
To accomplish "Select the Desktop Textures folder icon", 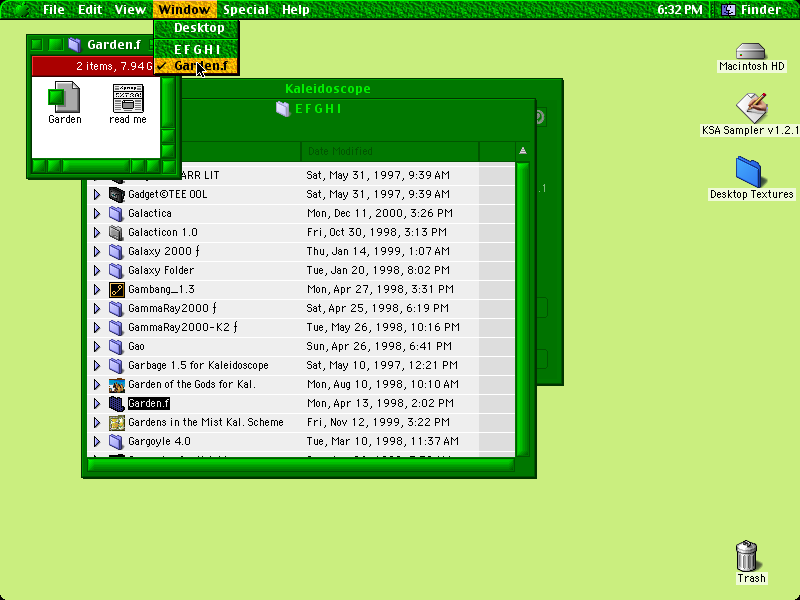I will pyautogui.click(x=748, y=172).
